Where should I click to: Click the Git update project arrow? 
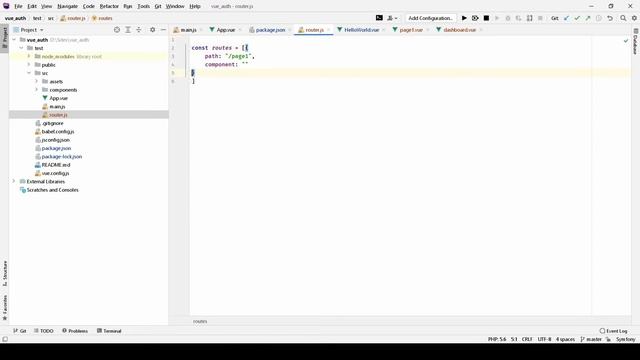click(x=566, y=18)
